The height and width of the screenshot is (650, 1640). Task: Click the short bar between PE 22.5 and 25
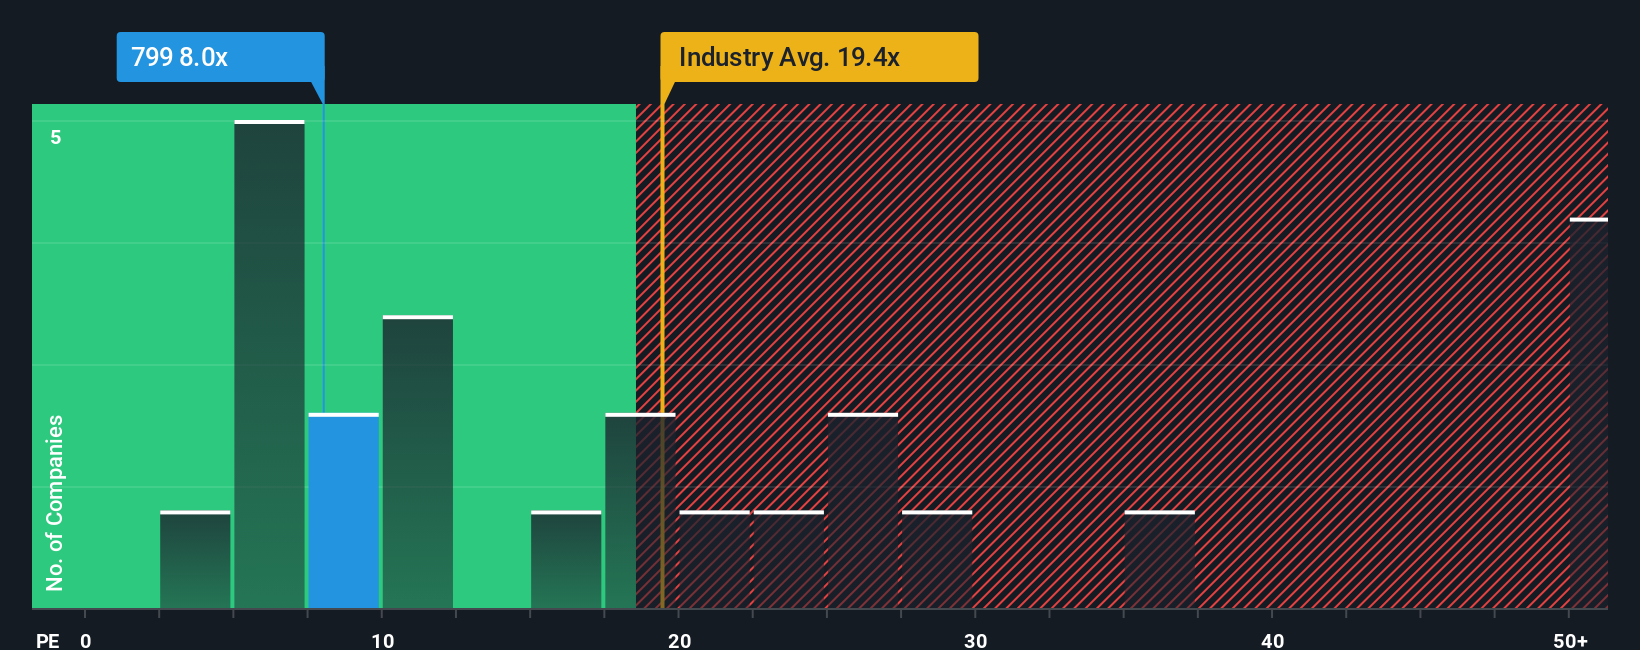tap(789, 560)
